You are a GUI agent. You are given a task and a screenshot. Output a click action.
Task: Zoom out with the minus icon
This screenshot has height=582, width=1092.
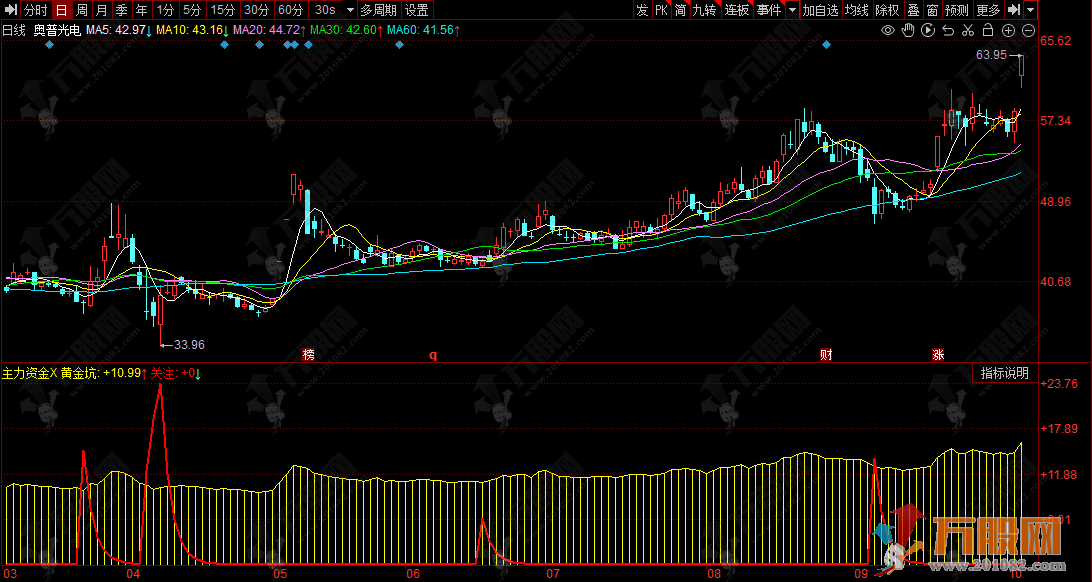point(1029,31)
